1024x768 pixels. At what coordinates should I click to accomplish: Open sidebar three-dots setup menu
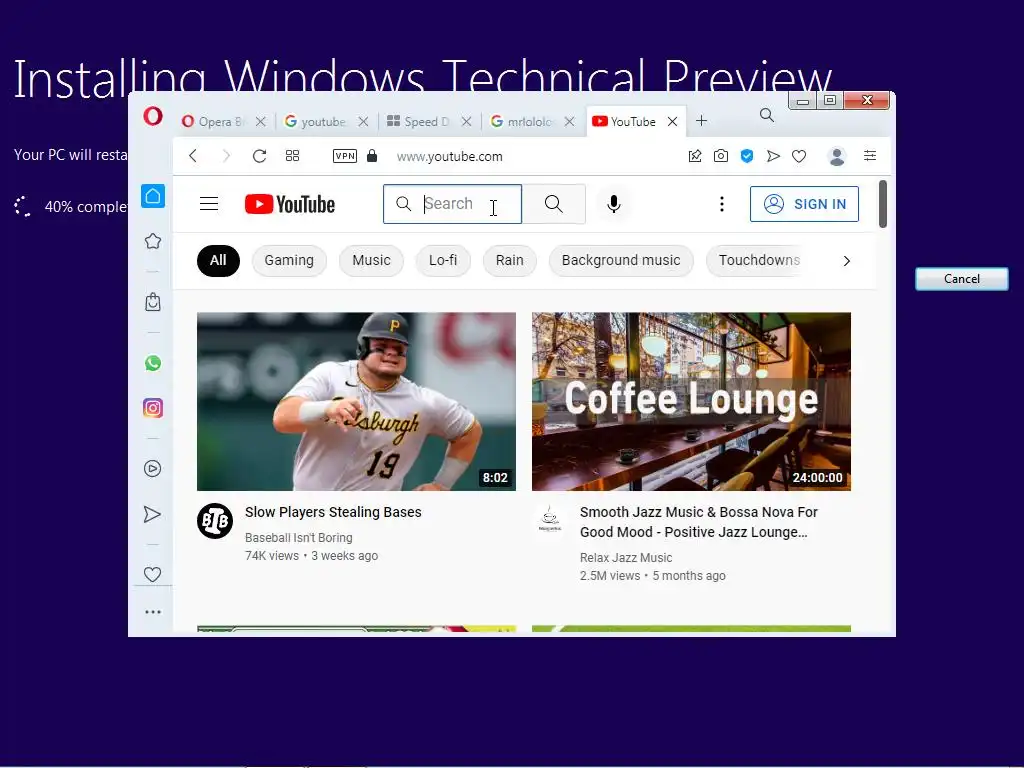tap(153, 612)
